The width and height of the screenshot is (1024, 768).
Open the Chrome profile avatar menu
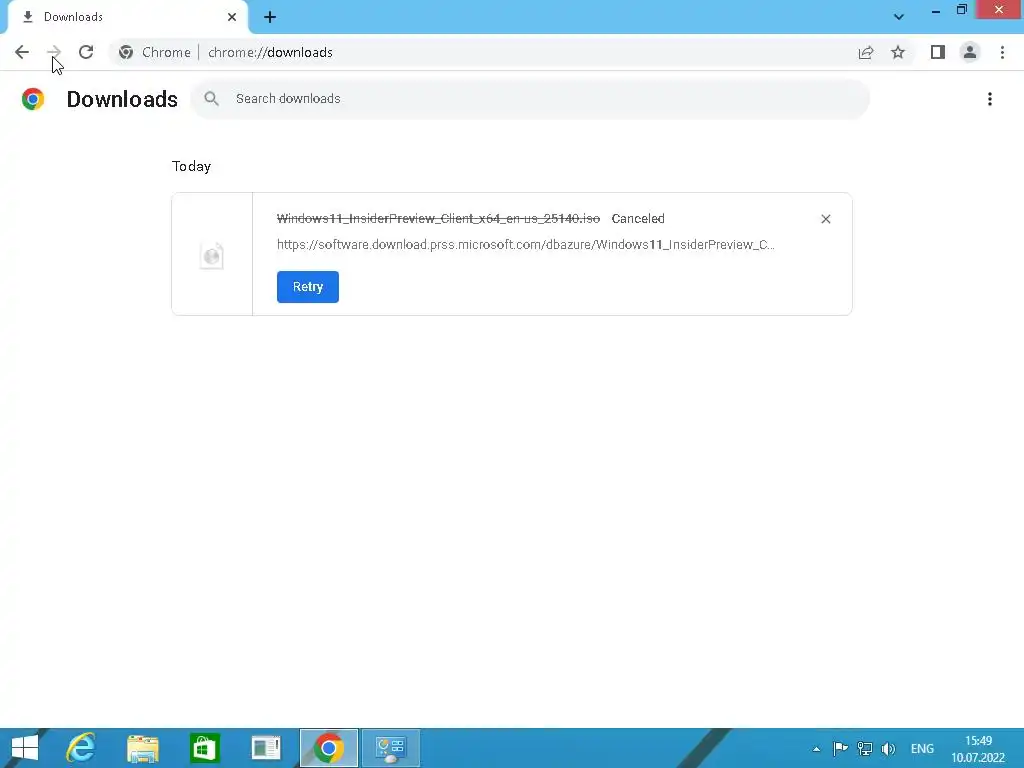point(970,52)
